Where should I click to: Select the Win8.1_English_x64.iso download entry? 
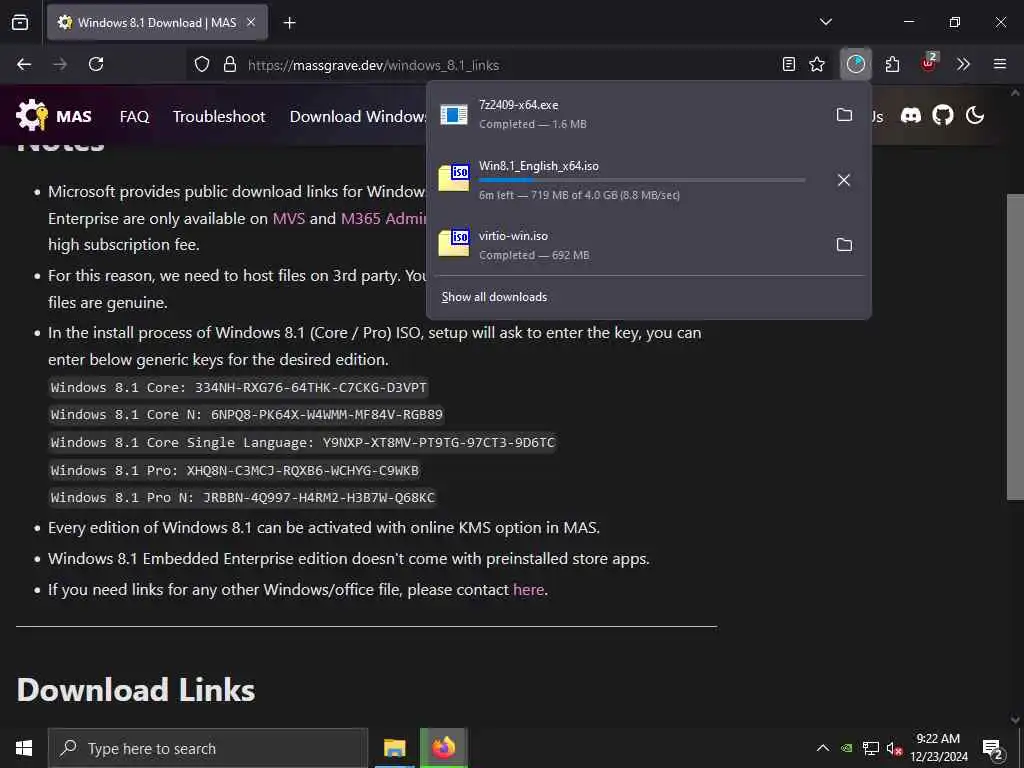click(627, 180)
